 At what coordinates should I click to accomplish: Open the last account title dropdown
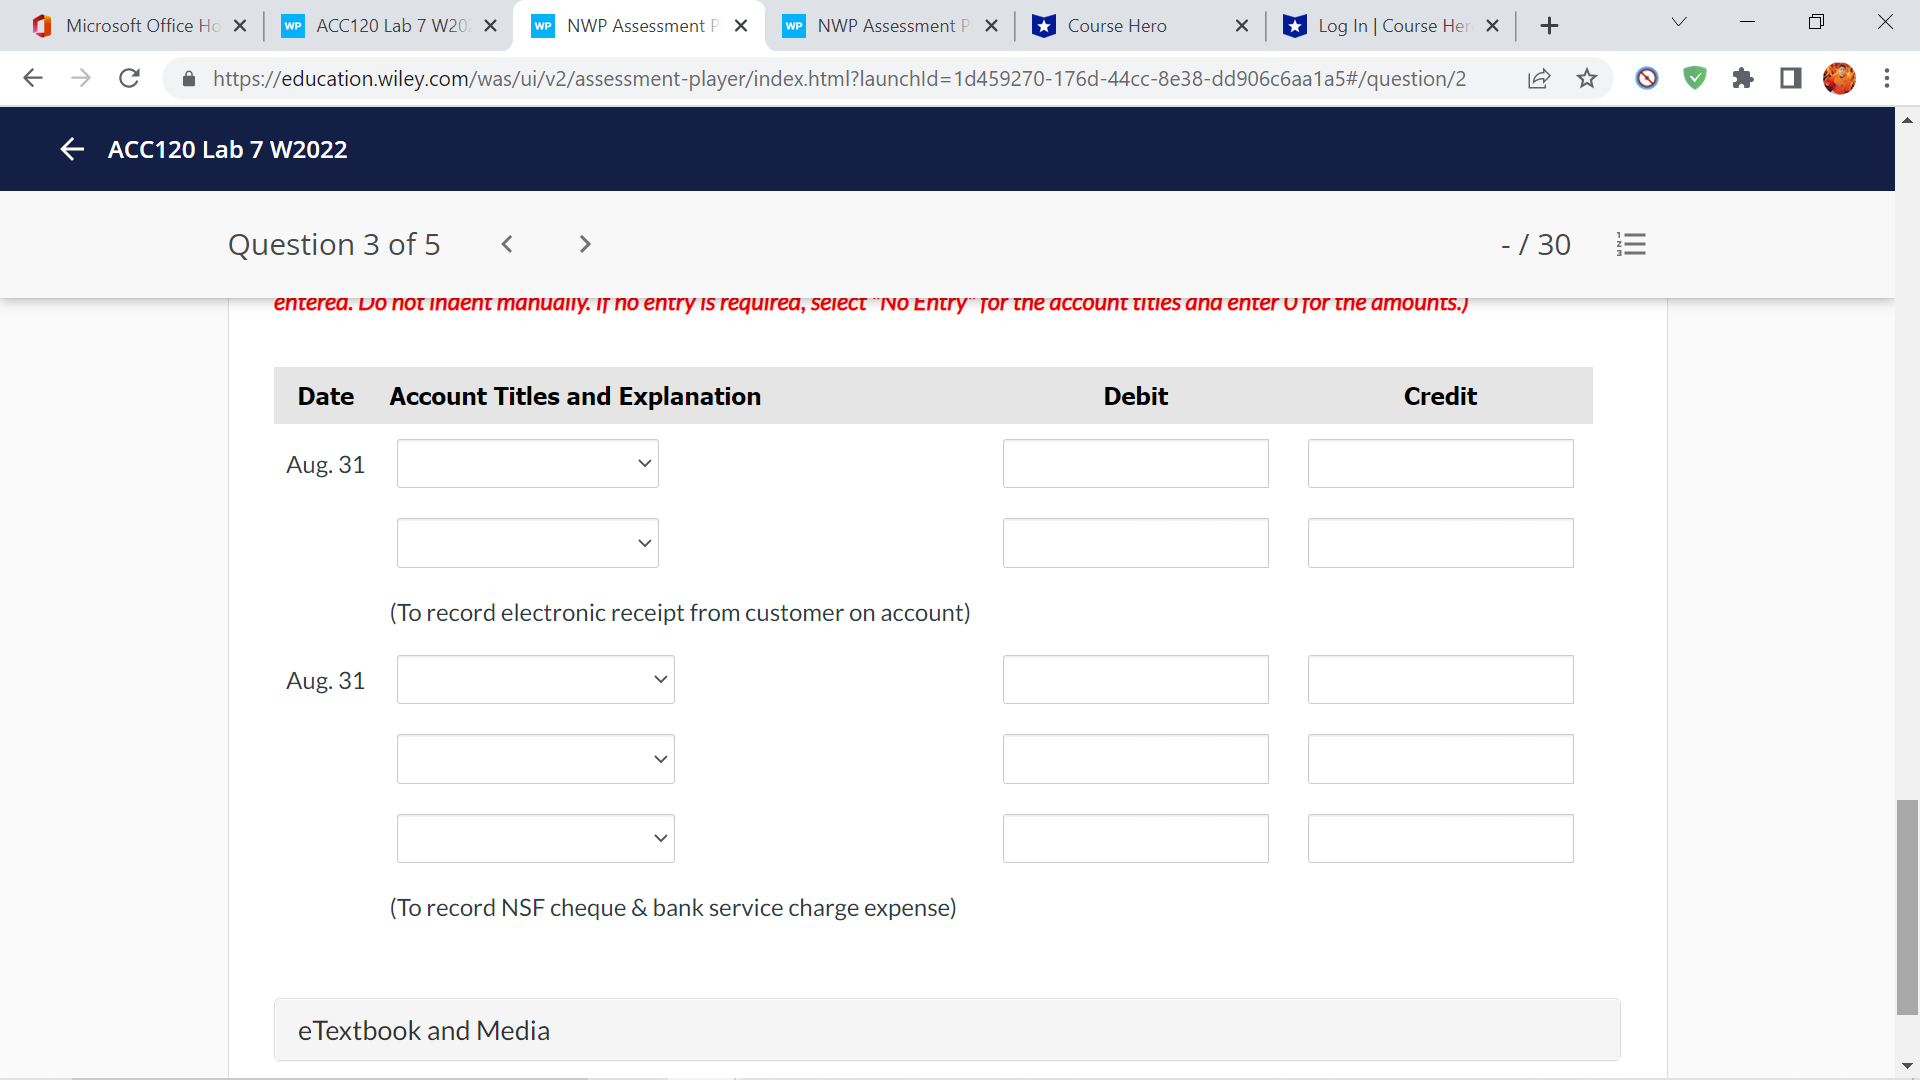[536, 838]
